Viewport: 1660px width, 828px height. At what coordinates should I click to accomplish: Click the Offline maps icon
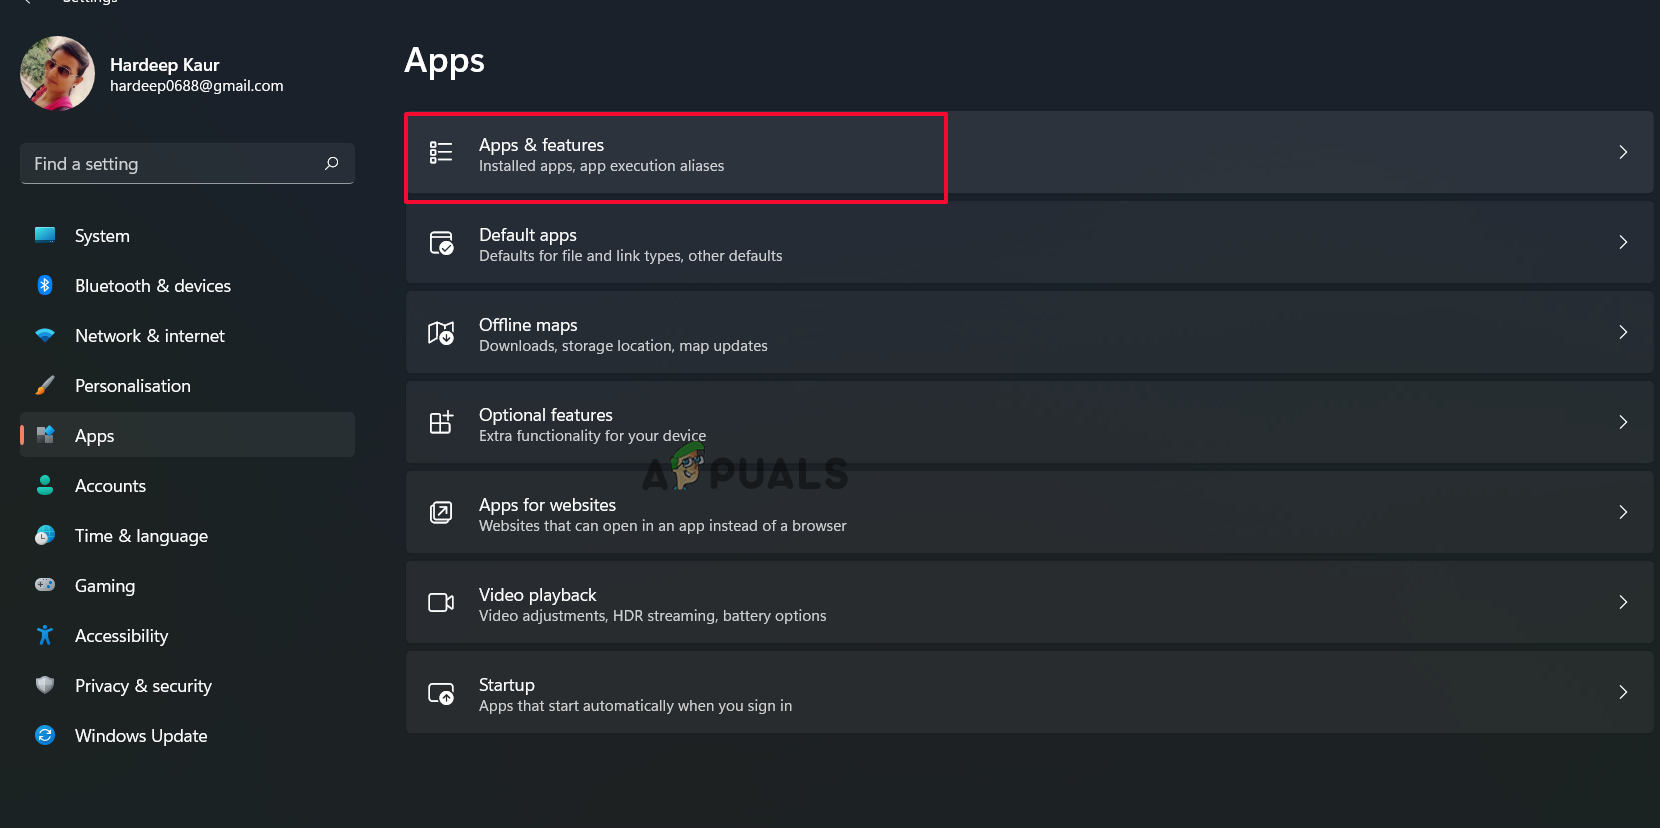coord(441,333)
